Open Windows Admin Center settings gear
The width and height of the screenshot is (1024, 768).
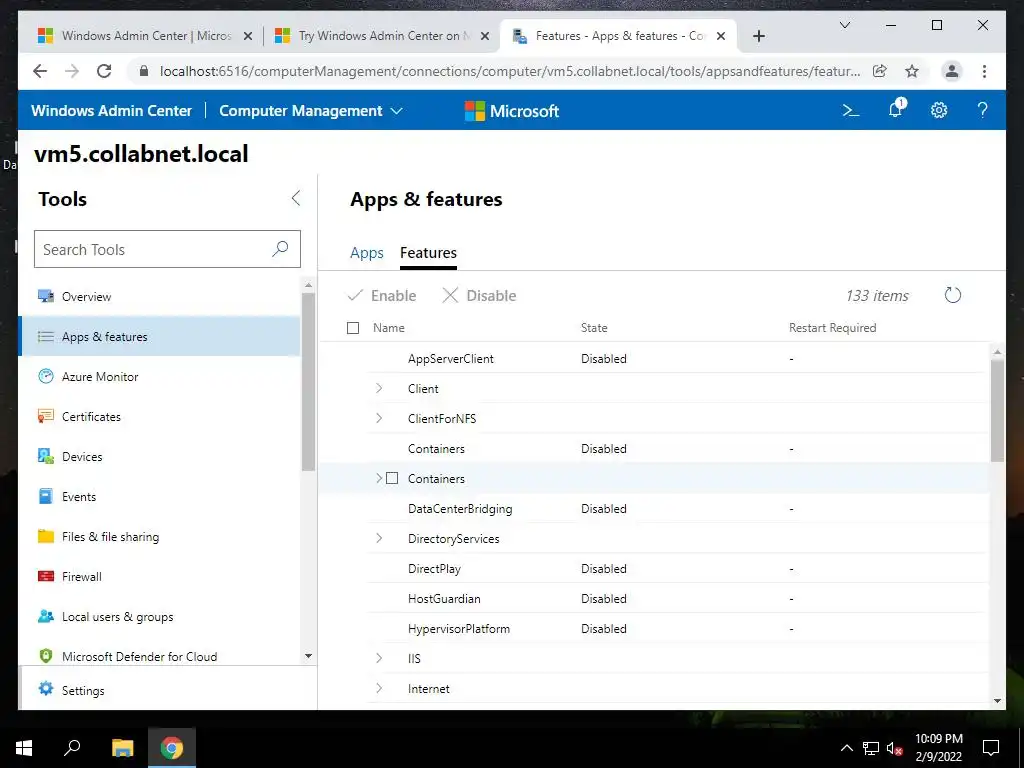click(x=938, y=110)
